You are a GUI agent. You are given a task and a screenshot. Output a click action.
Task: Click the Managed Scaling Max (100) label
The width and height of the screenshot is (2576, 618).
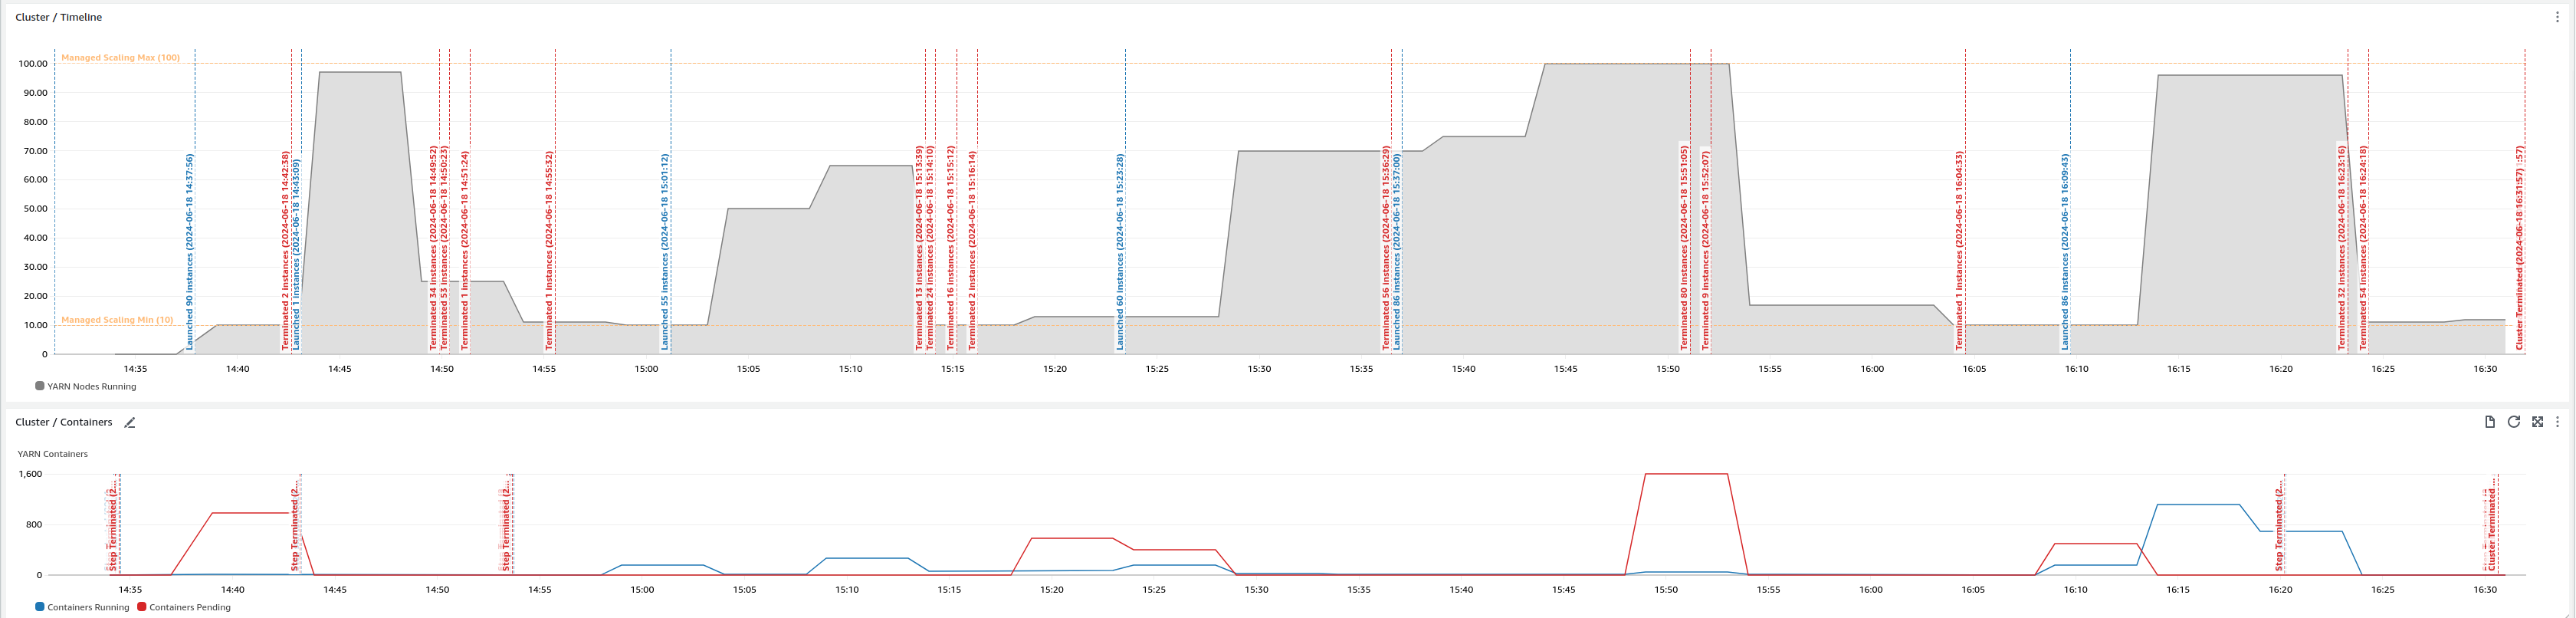coord(121,58)
